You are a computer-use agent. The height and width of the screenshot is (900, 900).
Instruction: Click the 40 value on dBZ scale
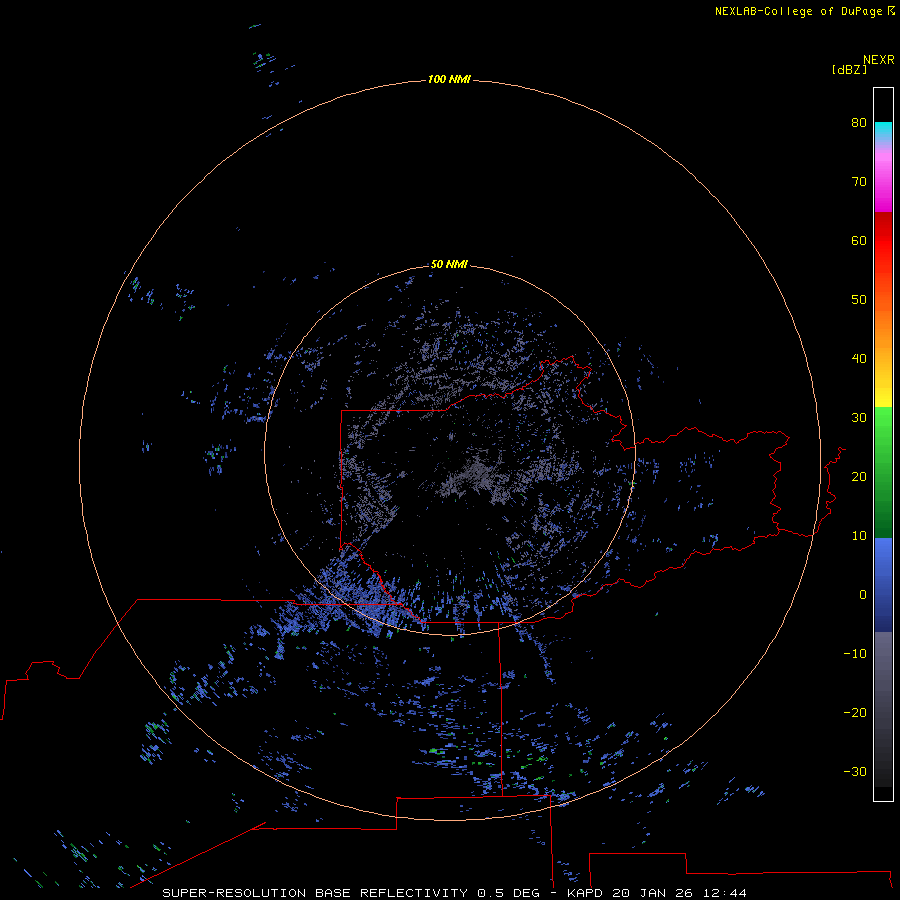tap(859, 358)
